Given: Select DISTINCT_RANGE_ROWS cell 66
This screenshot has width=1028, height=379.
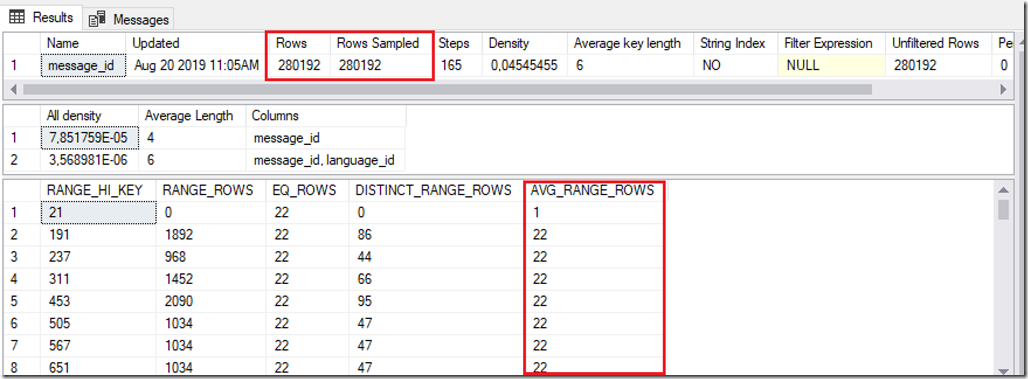Looking at the screenshot, I should point(437,279).
